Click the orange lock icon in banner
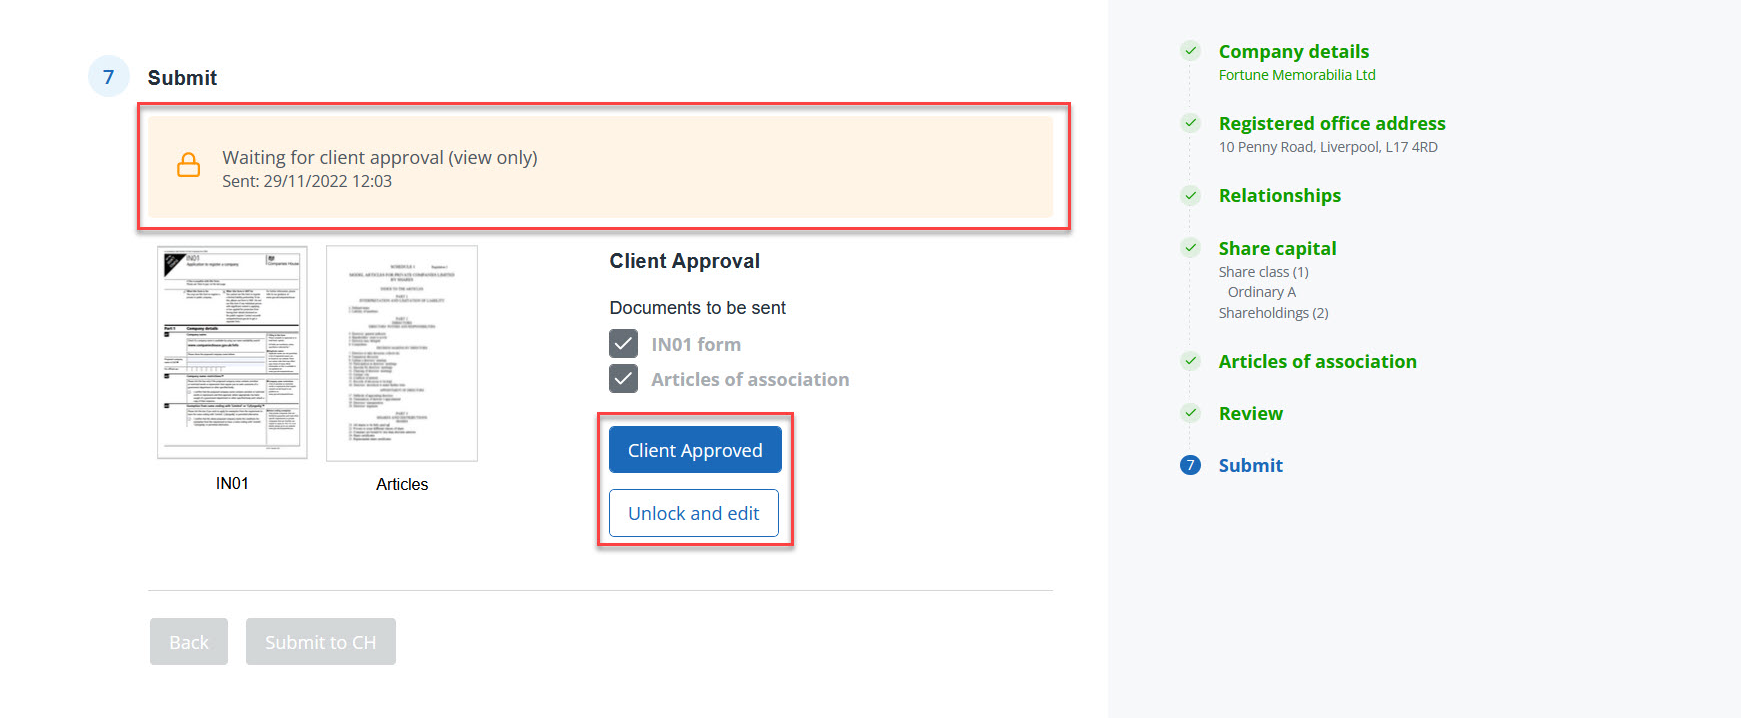1741x718 pixels. [188, 166]
